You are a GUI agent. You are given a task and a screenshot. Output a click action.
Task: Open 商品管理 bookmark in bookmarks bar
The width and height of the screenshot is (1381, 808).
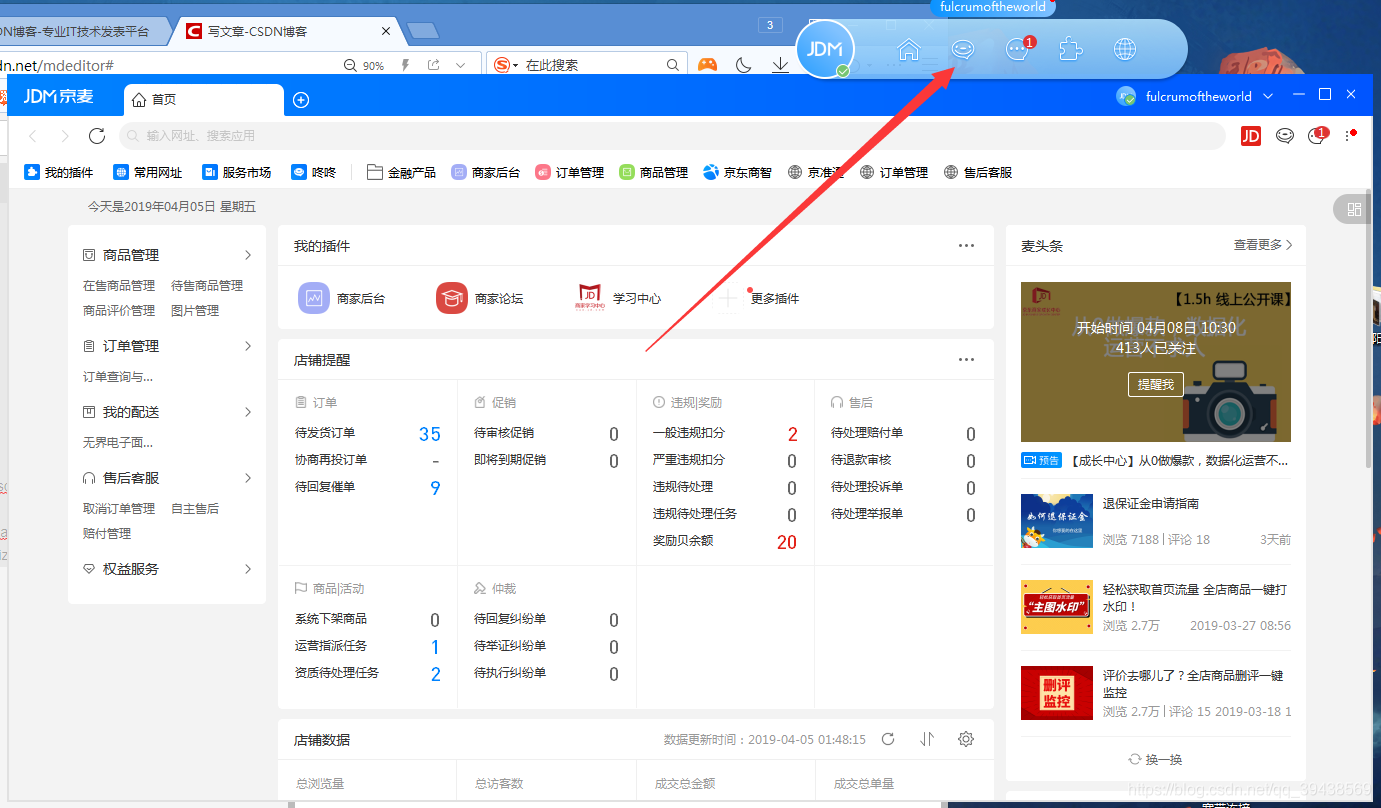(x=654, y=172)
